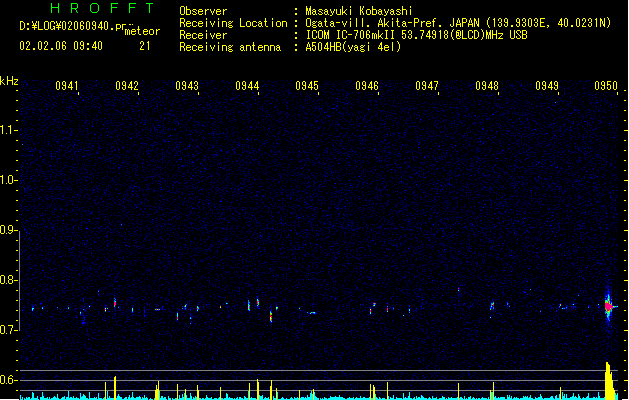
Task: Click the gray frequency range bar on left axis
Action: click(20, 280)
